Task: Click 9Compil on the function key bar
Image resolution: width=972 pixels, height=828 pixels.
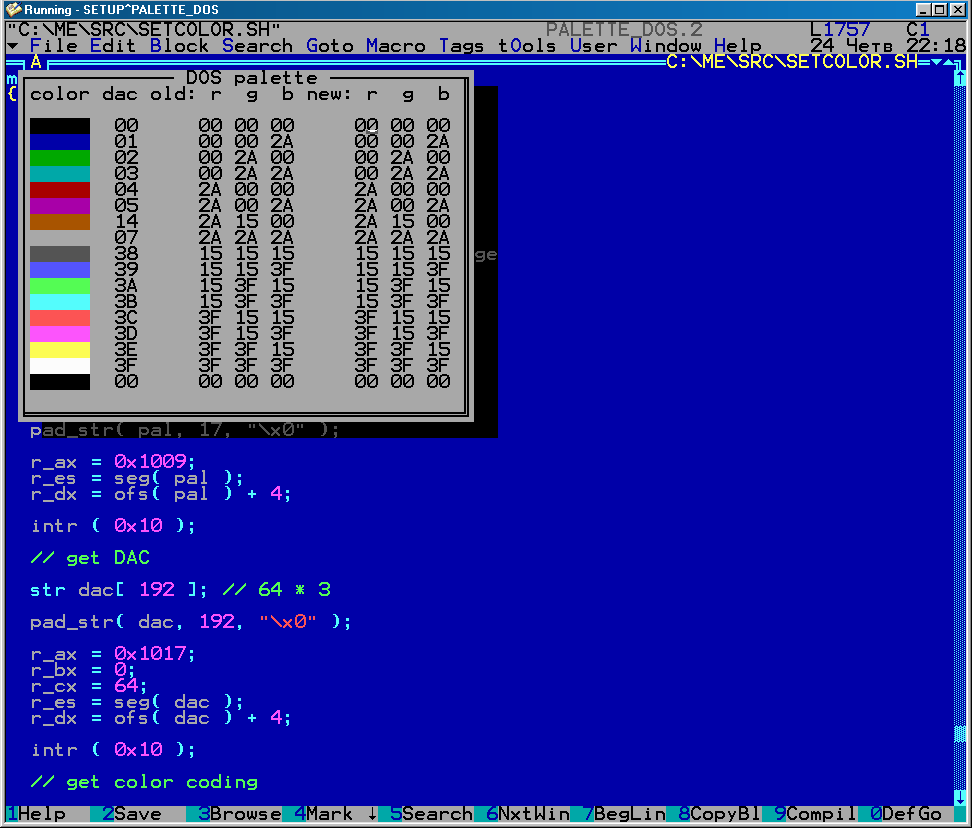Action: tap(816, 814)
